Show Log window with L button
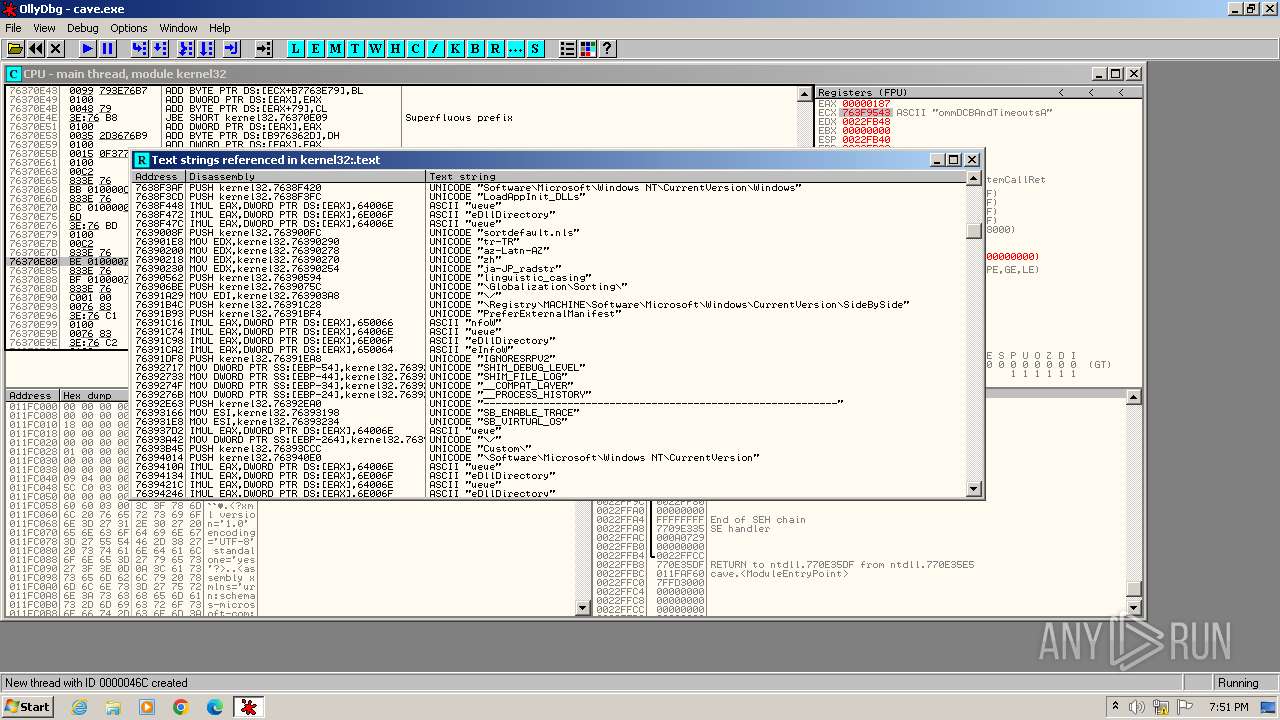 pyautogui.click(x=296, y=48)
